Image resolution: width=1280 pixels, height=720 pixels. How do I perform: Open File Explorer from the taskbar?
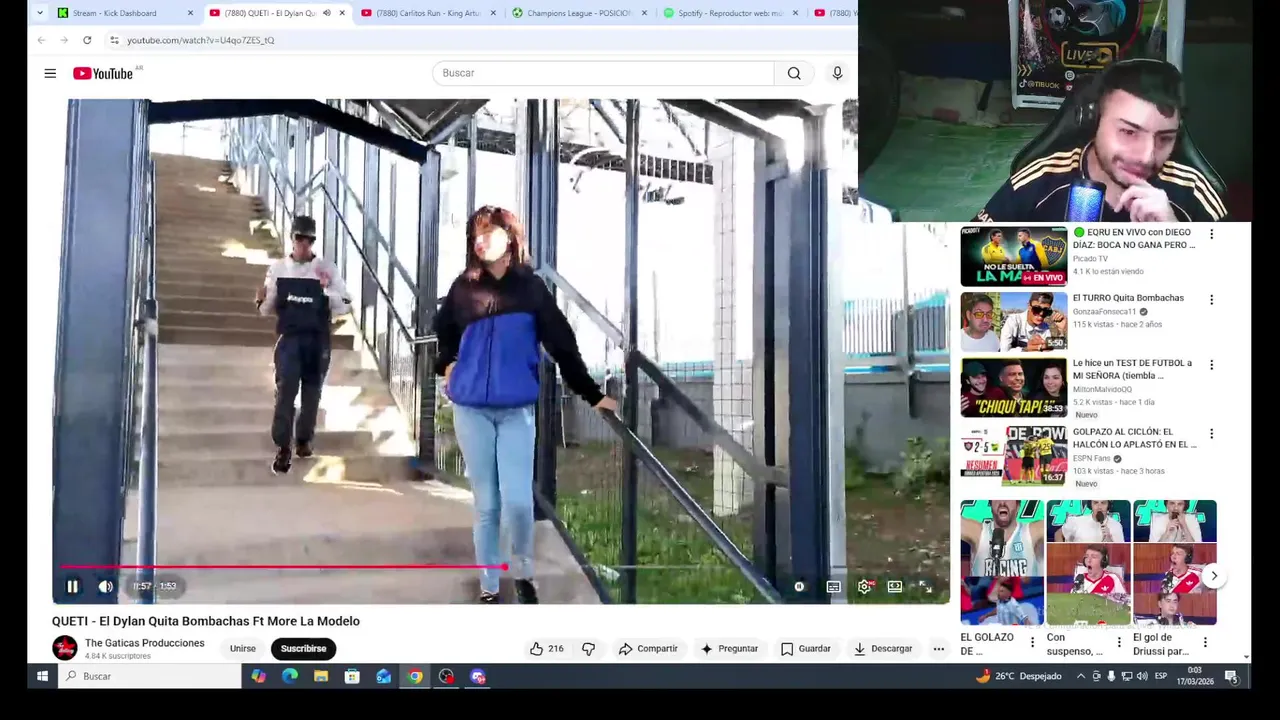pyautogui.click(x=321, y=677)
